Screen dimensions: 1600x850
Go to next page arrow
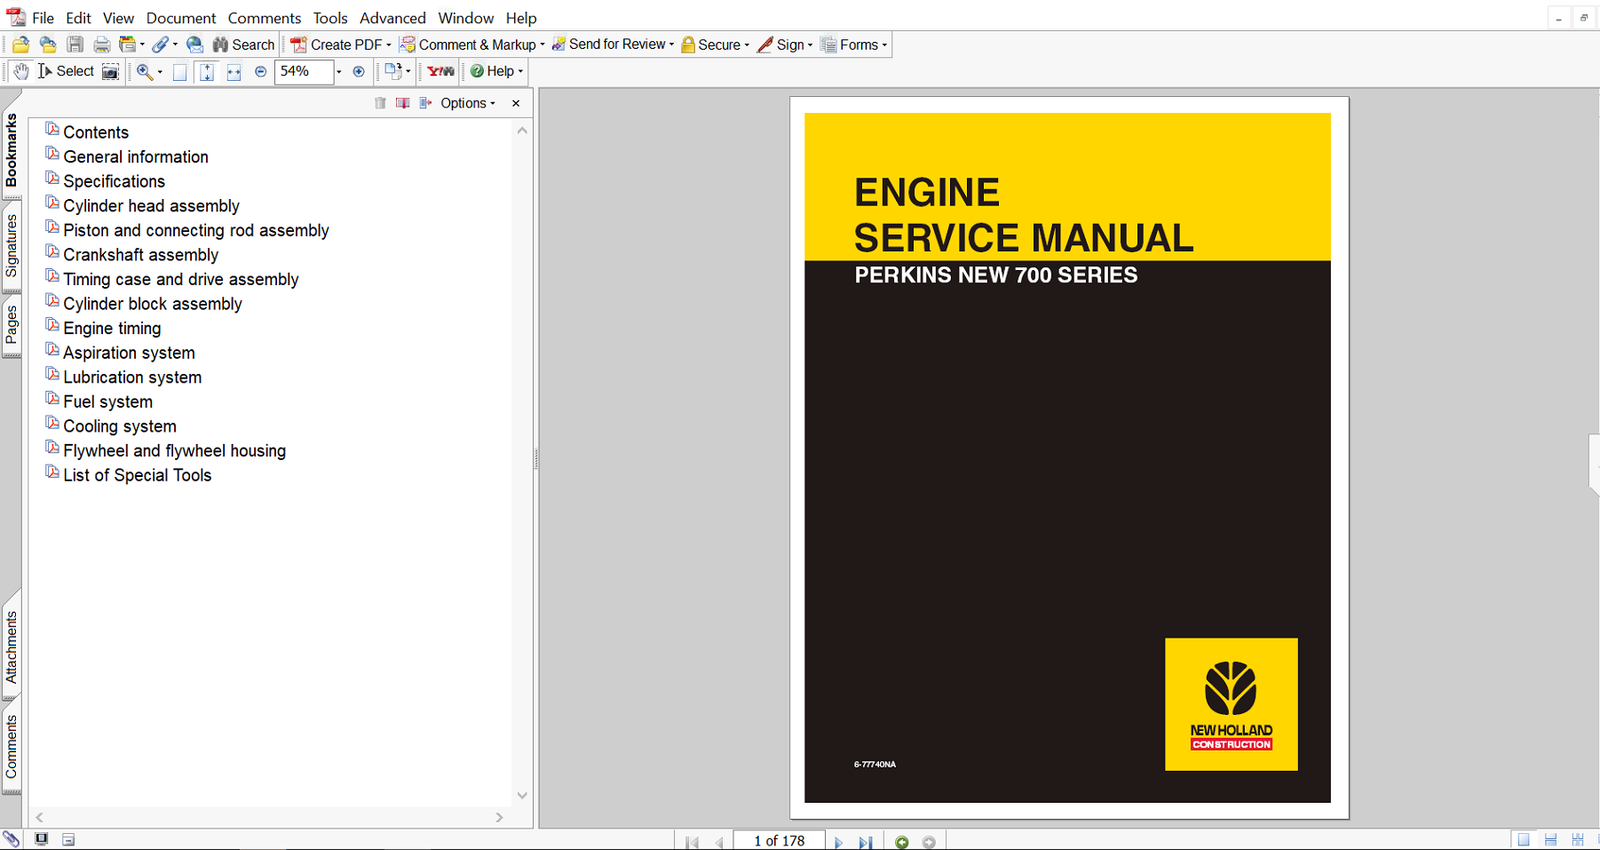838,842
